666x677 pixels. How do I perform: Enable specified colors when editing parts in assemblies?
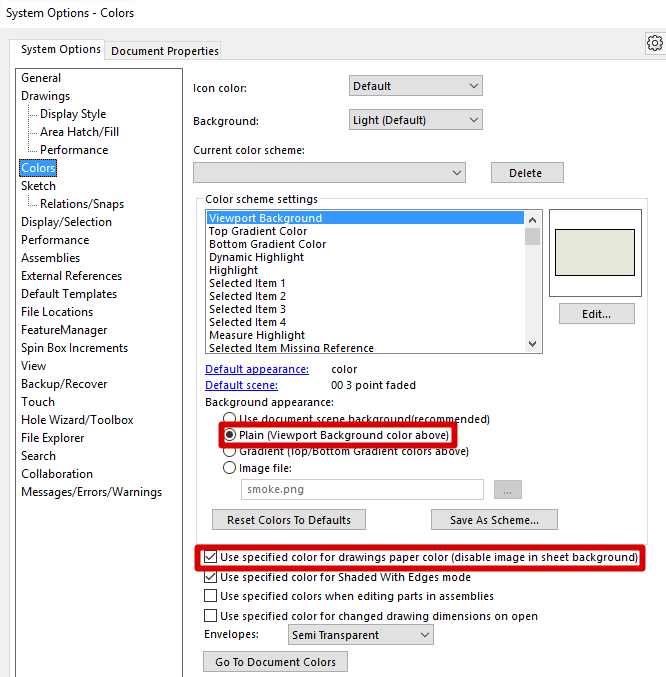click(211, 596)
